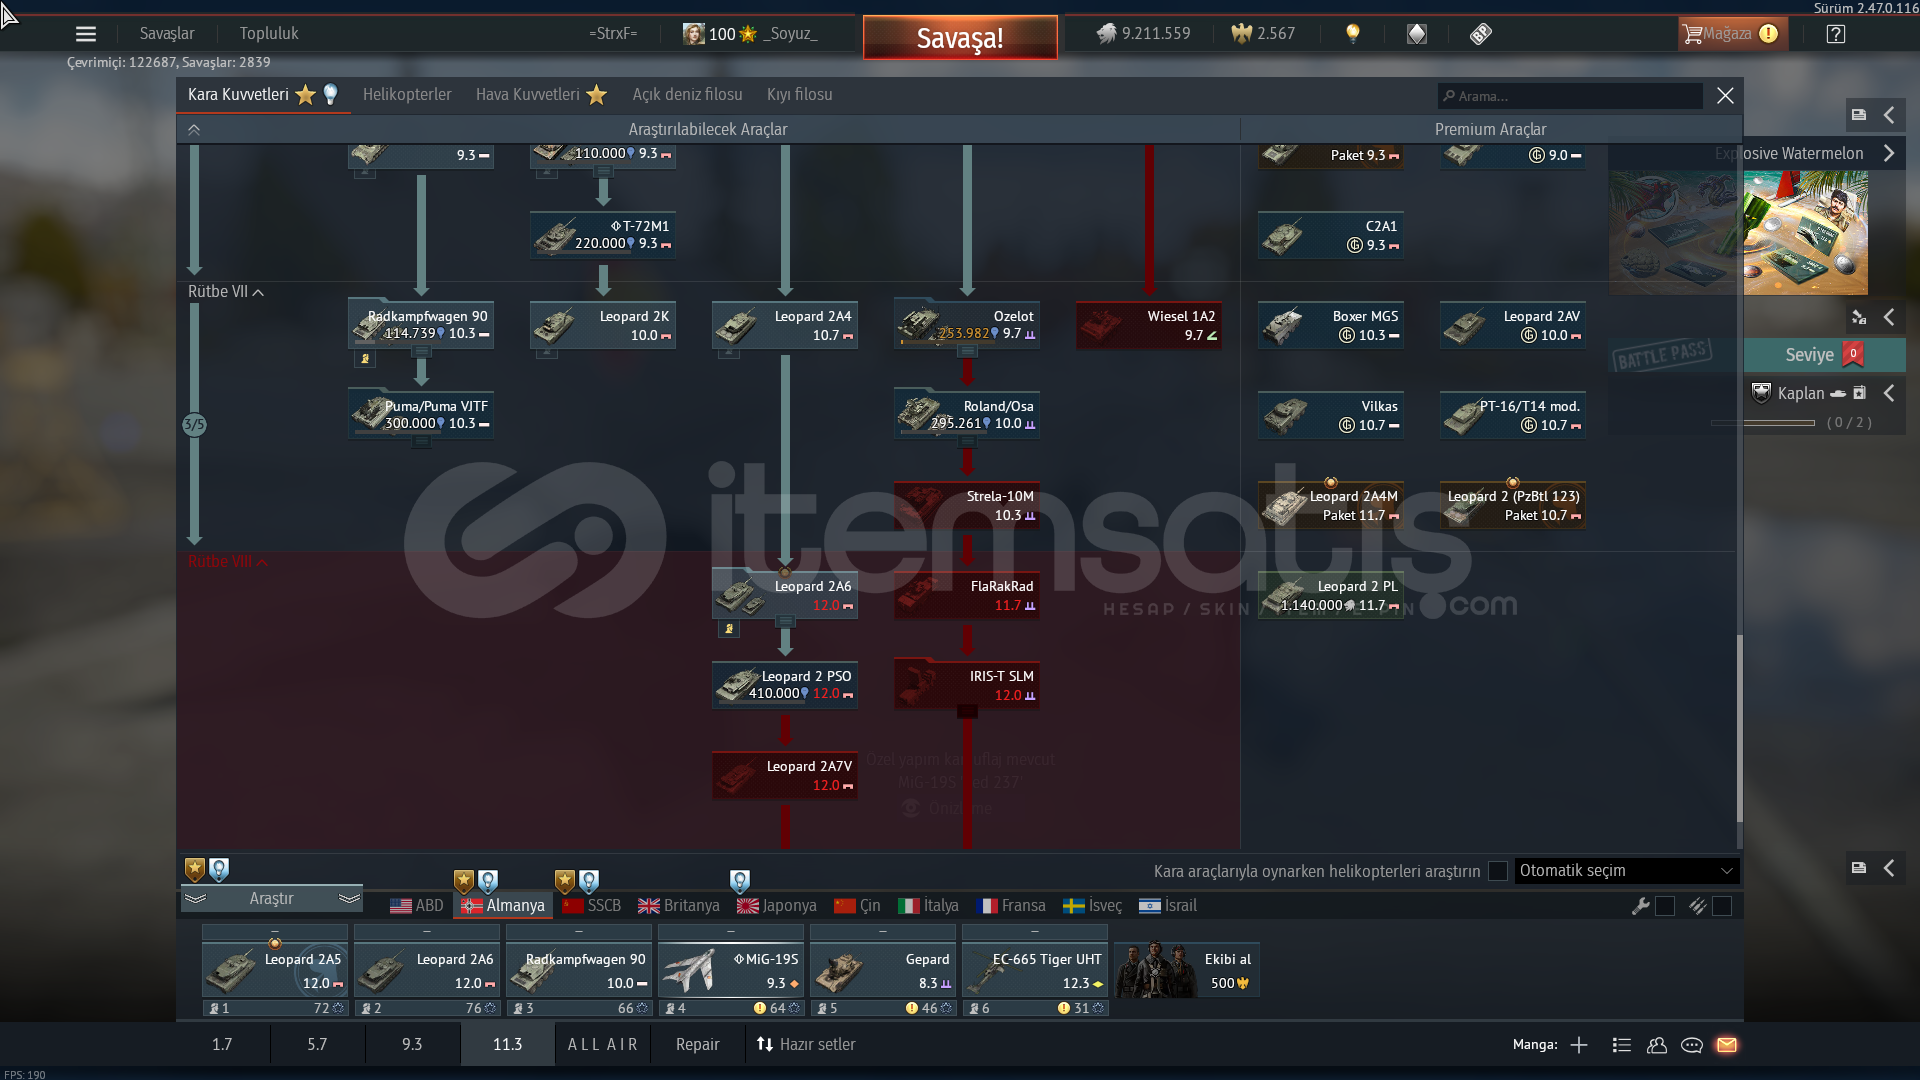Switch to the Hava Kuvvetleri tab
This screenshot has width=1920, height=1080.
click(541, 94)
